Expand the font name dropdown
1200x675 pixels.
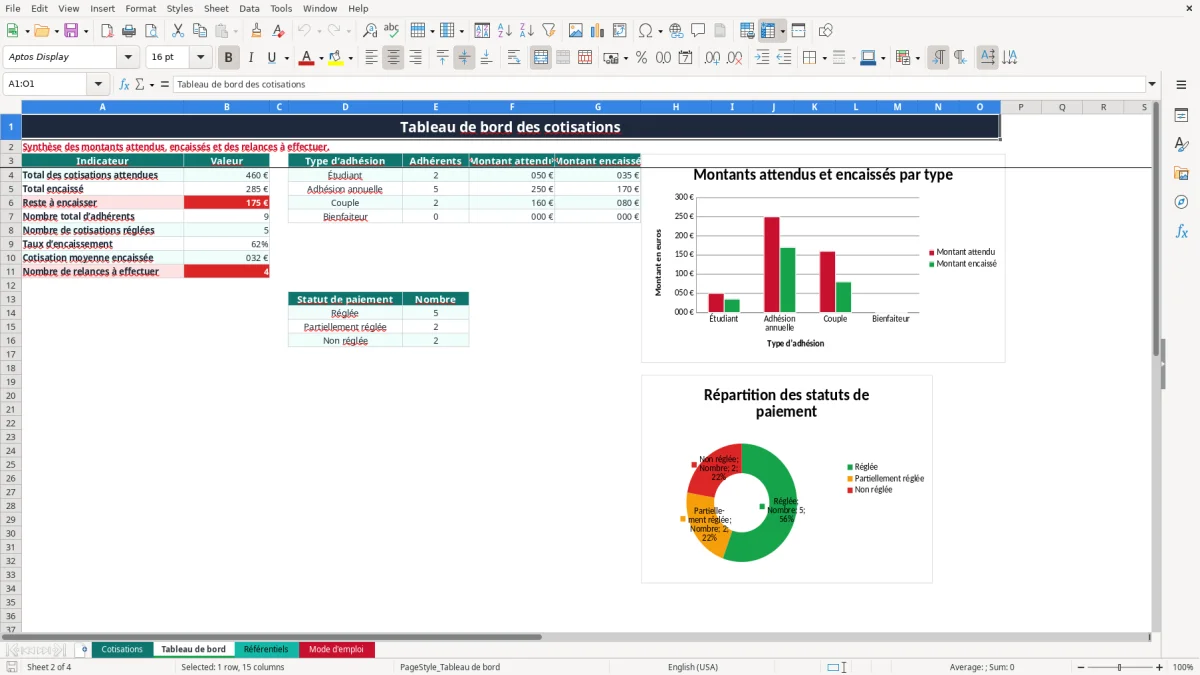(x=128, y=58)
